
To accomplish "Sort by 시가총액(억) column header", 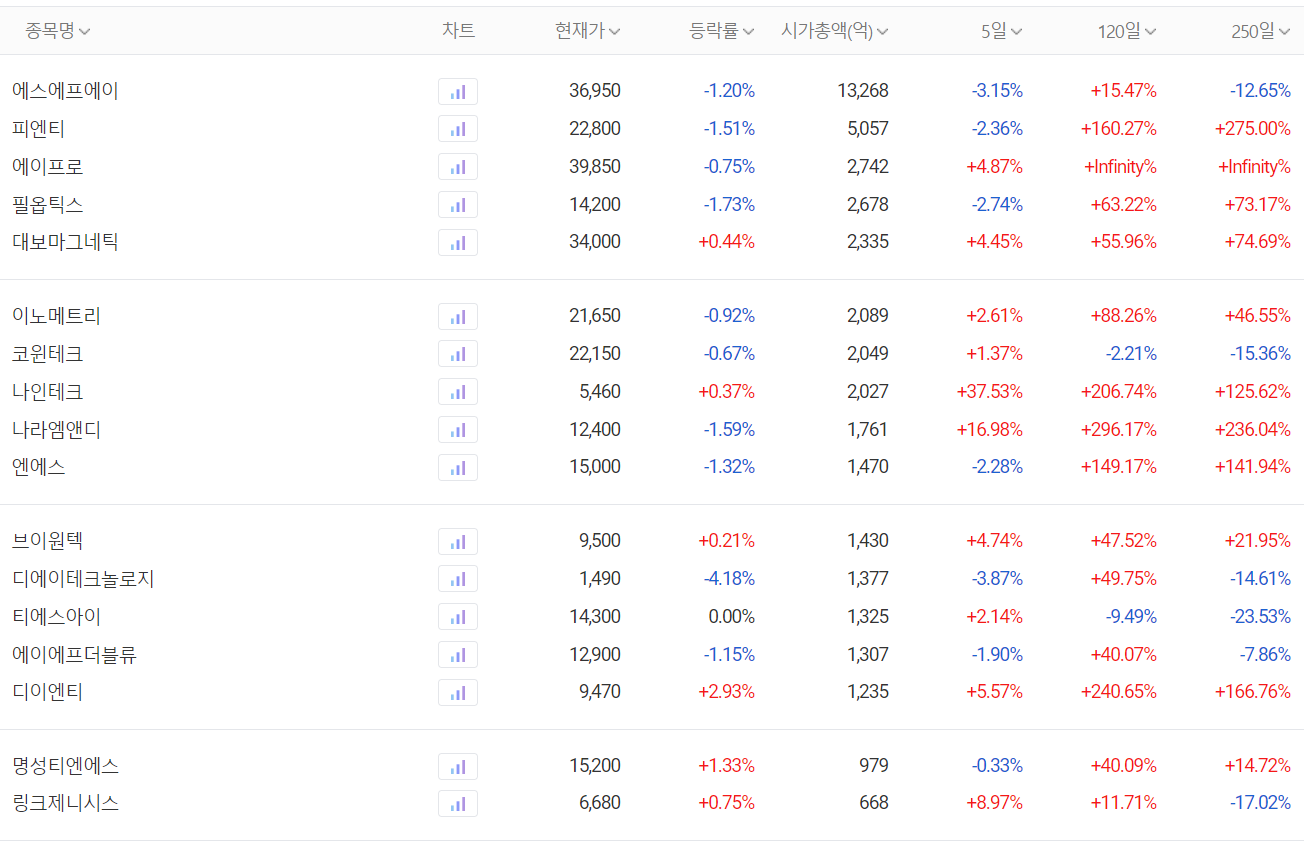I will 835,31.
